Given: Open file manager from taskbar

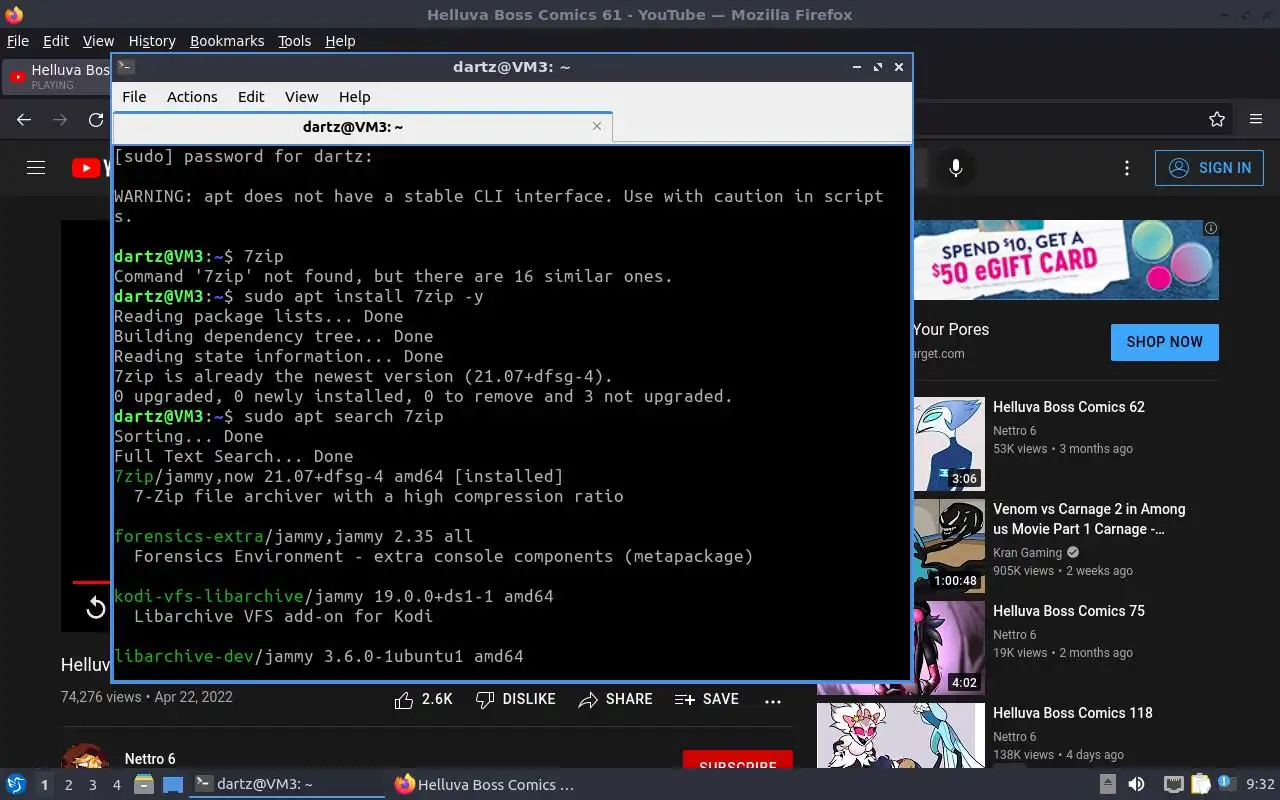Looking at the screenshot, I should point(144,785).
